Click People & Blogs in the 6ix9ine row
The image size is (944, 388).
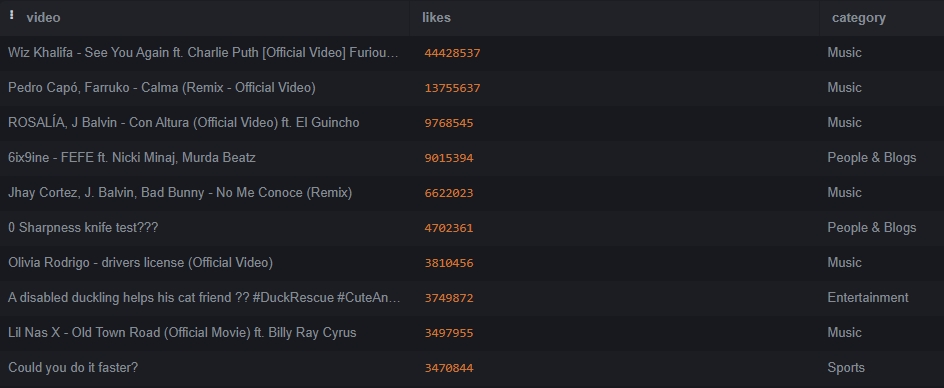click(x=872, y=158)
